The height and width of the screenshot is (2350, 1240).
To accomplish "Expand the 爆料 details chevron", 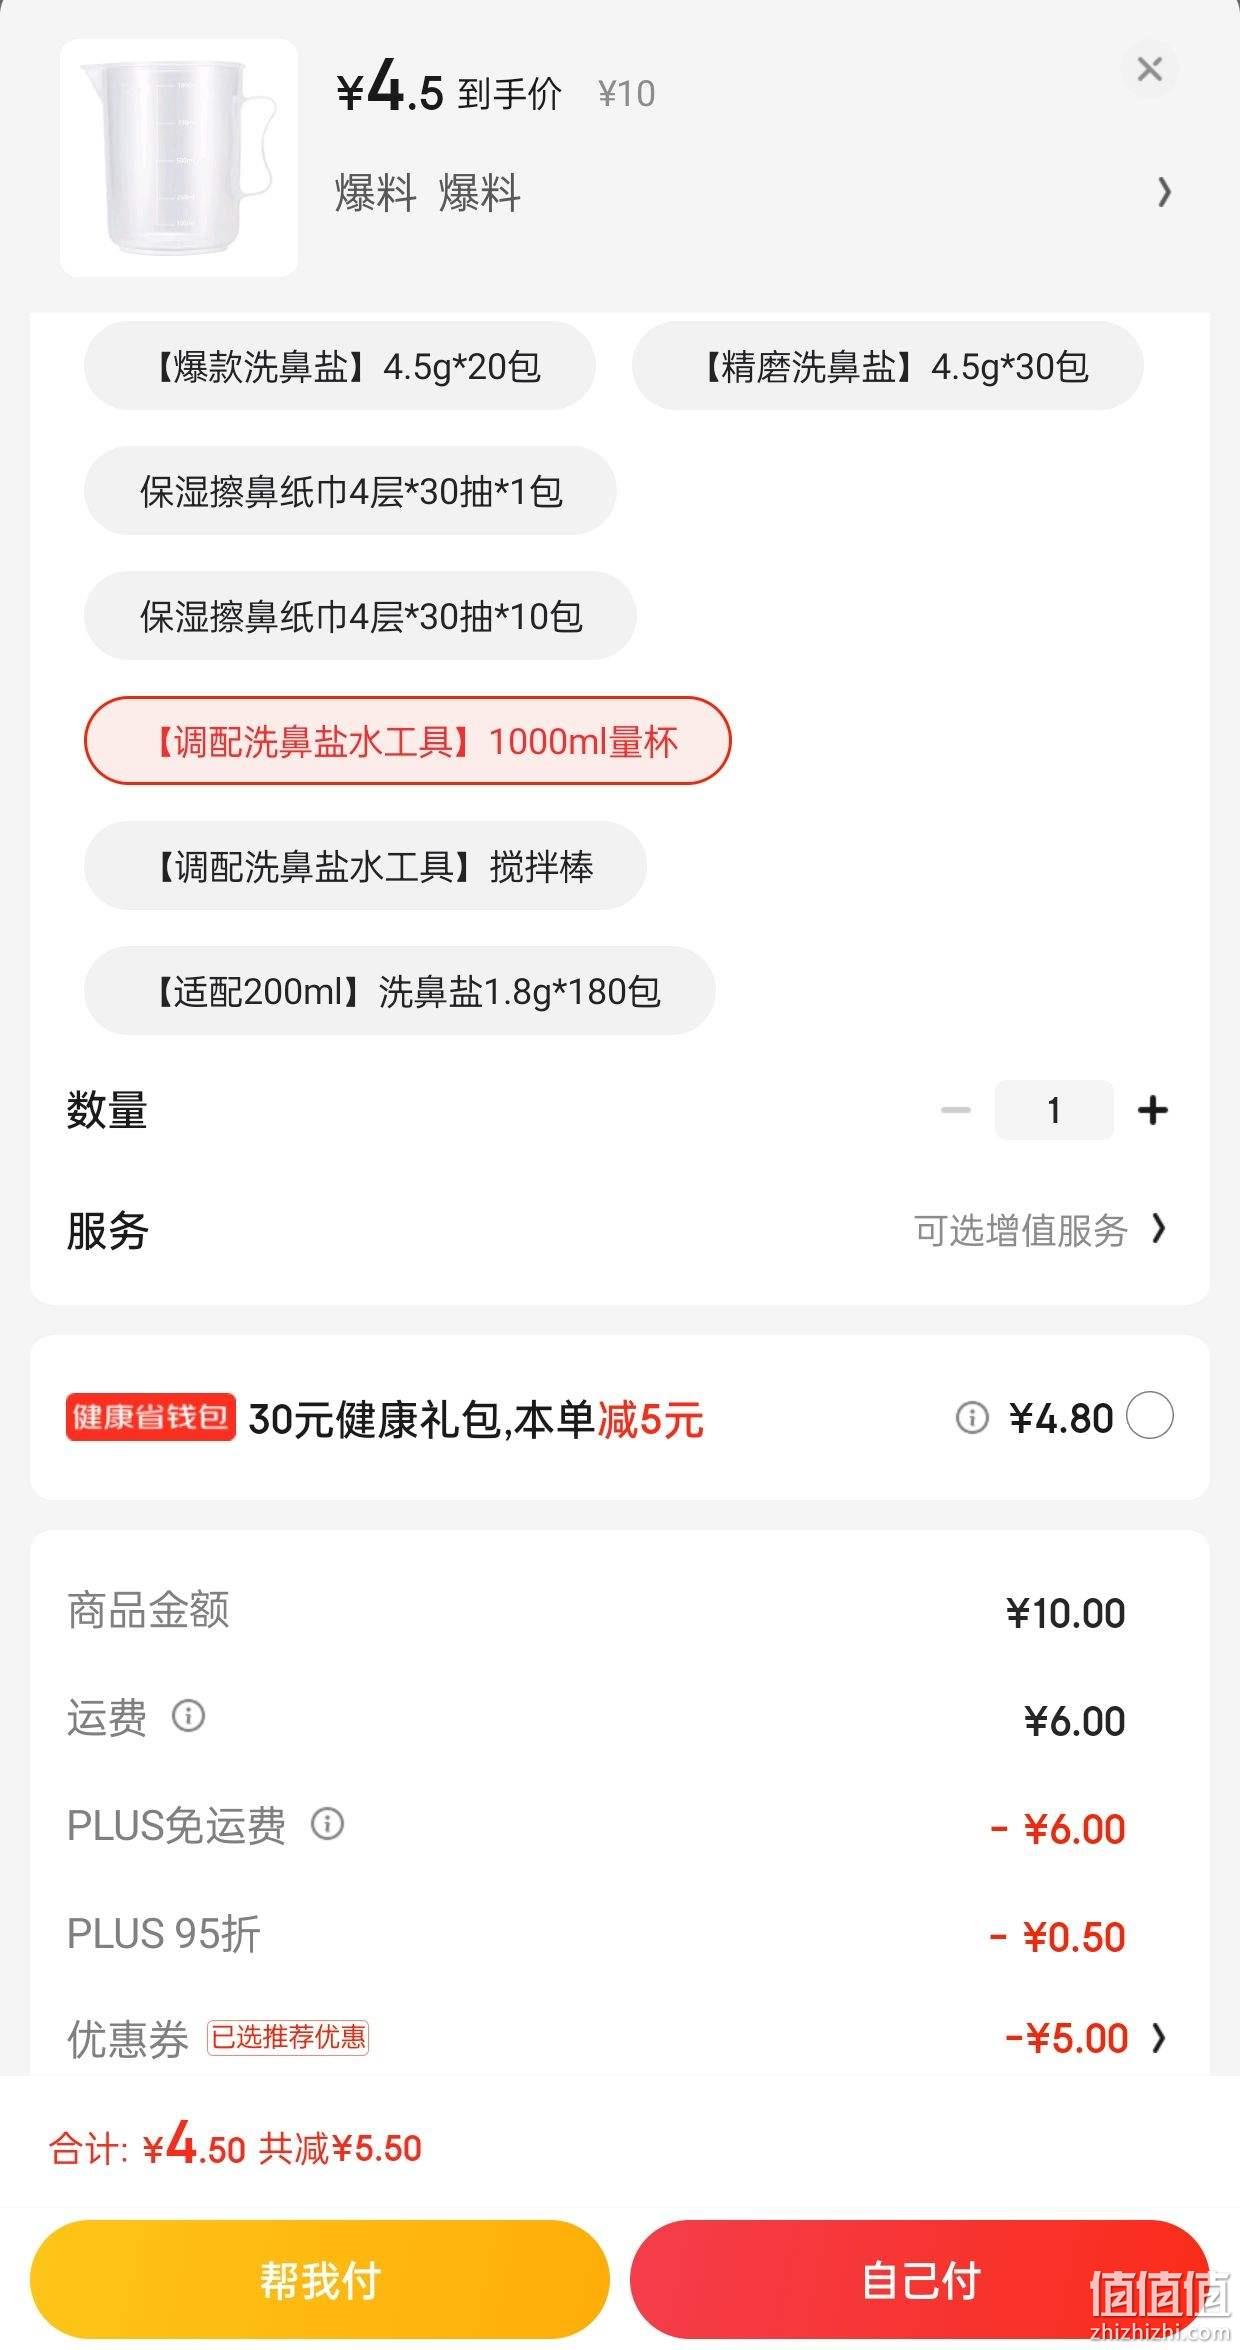I will [1163, 191].
